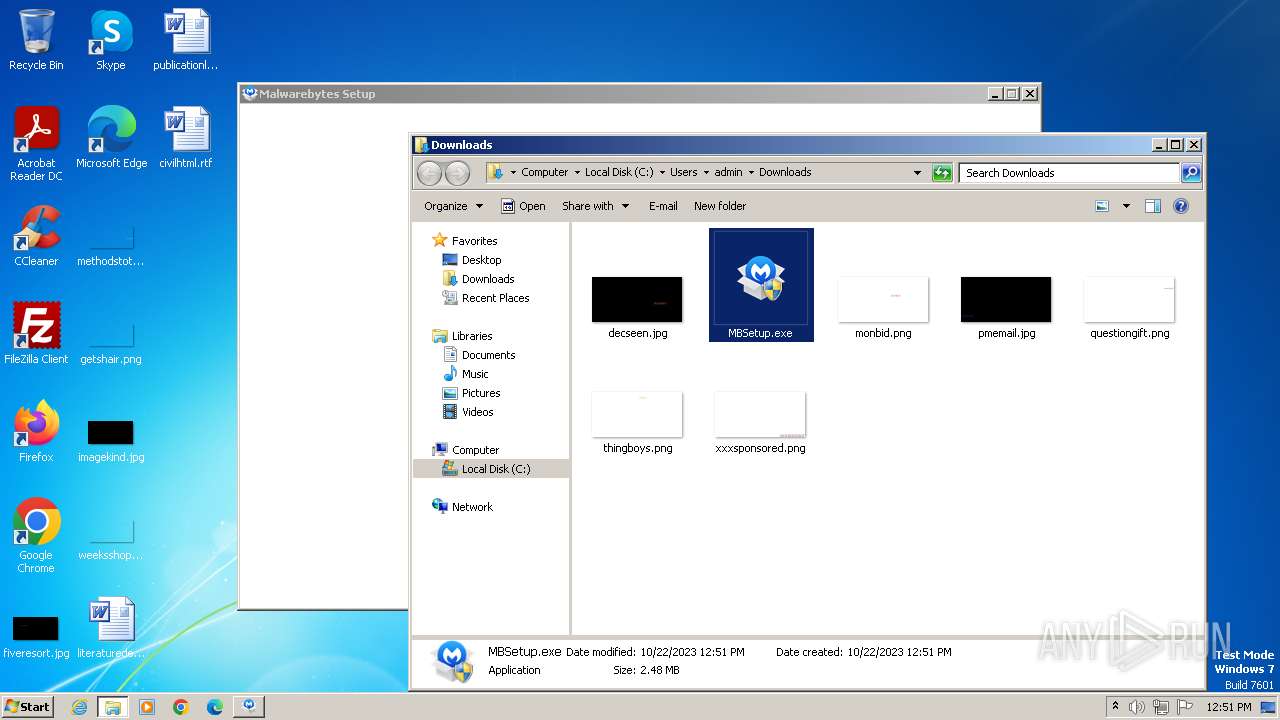Image resolution: width=1280 pixels, height=720 pixels.
Task: Expand the Users breadcrumb arrow
Action: 706,173
